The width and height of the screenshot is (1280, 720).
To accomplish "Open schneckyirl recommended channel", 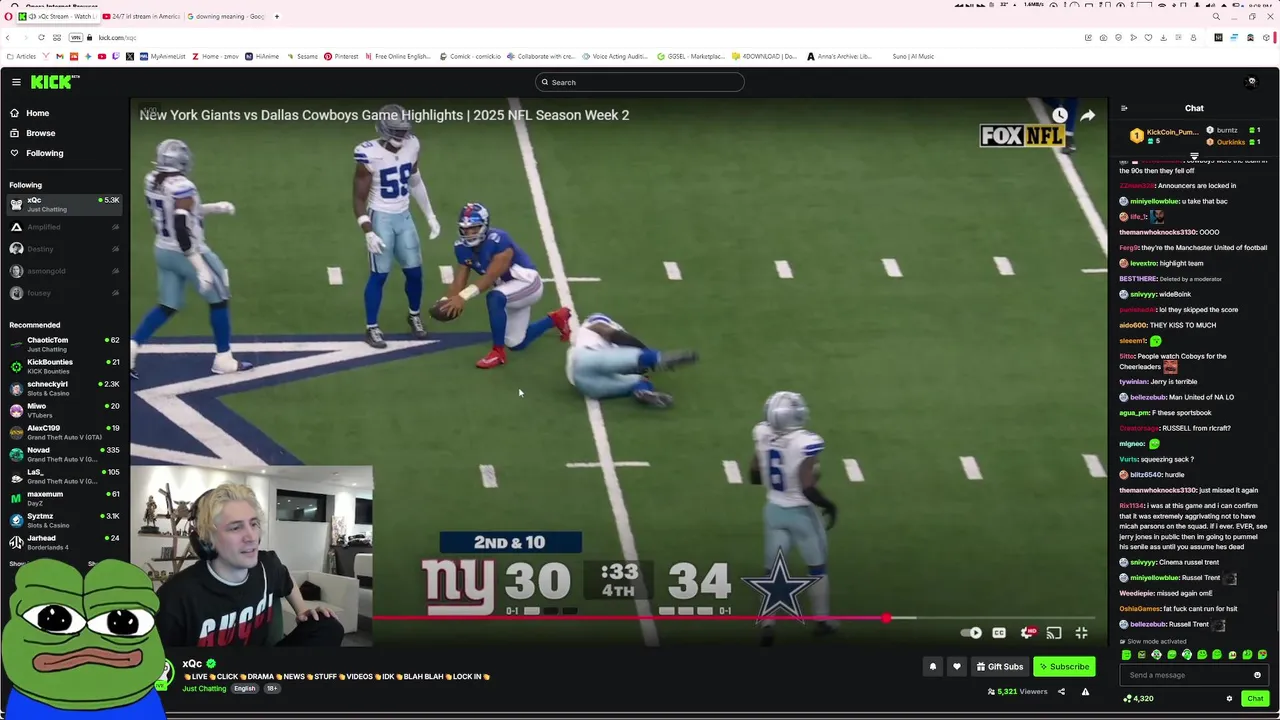I will (64, 388).
